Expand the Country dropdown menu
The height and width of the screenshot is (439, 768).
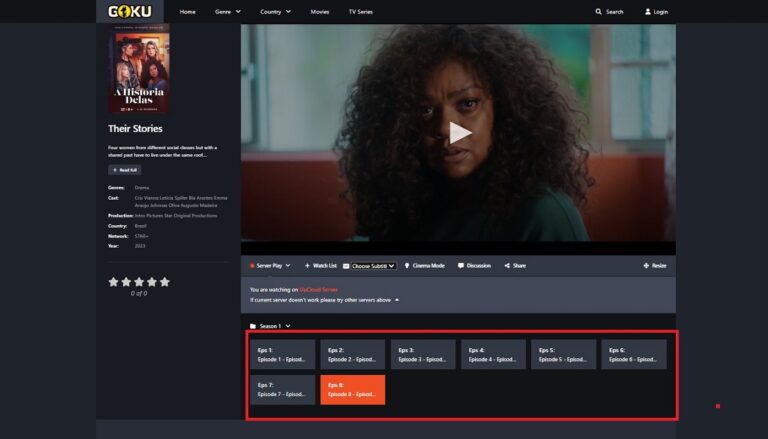(x=276, y=12)
